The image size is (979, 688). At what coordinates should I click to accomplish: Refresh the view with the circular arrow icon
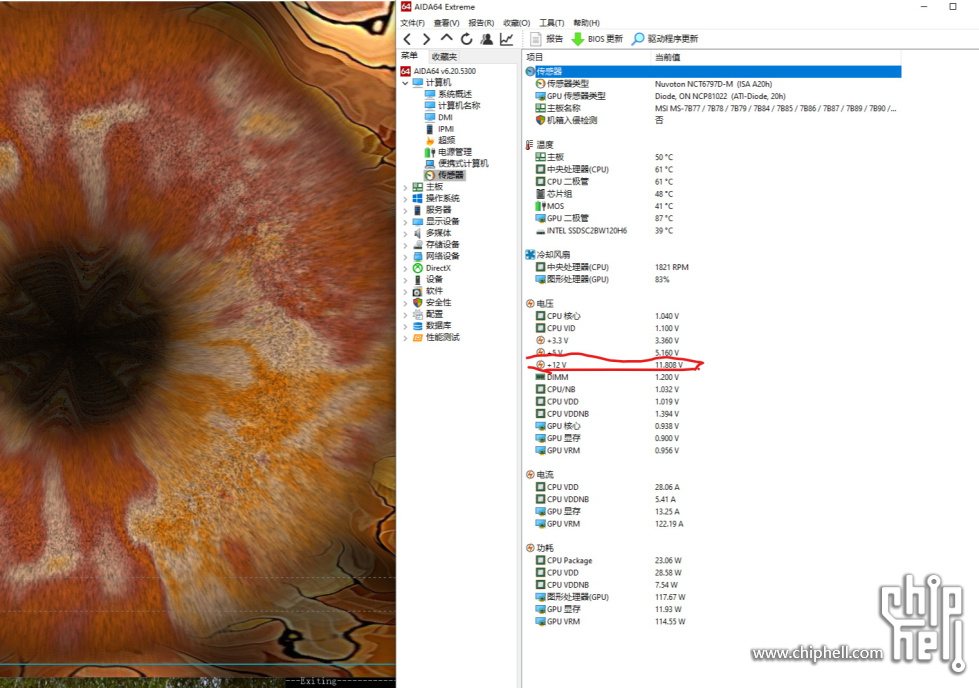coord(466,39)
